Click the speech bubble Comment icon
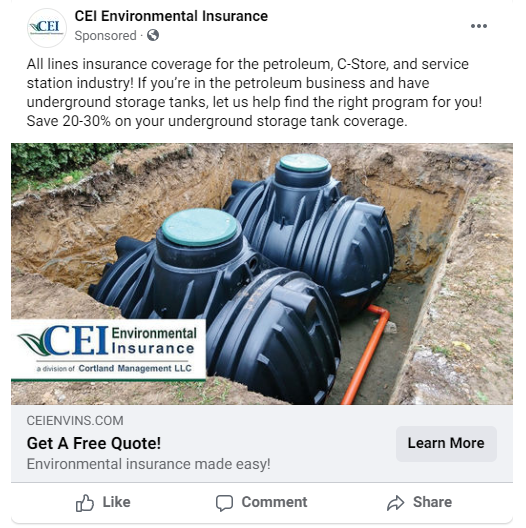This screenshot has width=526, height=528. coord(224,503)
